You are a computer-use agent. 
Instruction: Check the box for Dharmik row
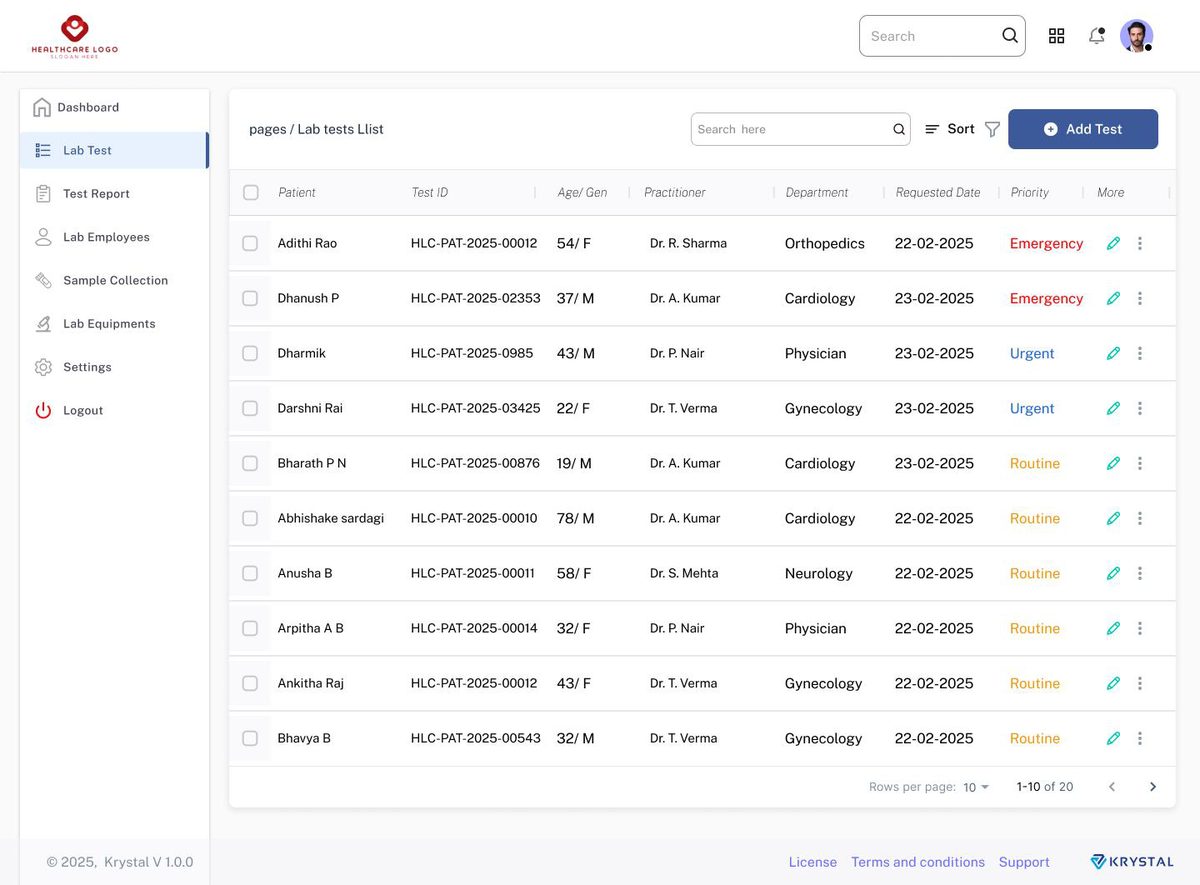[250, 353]
